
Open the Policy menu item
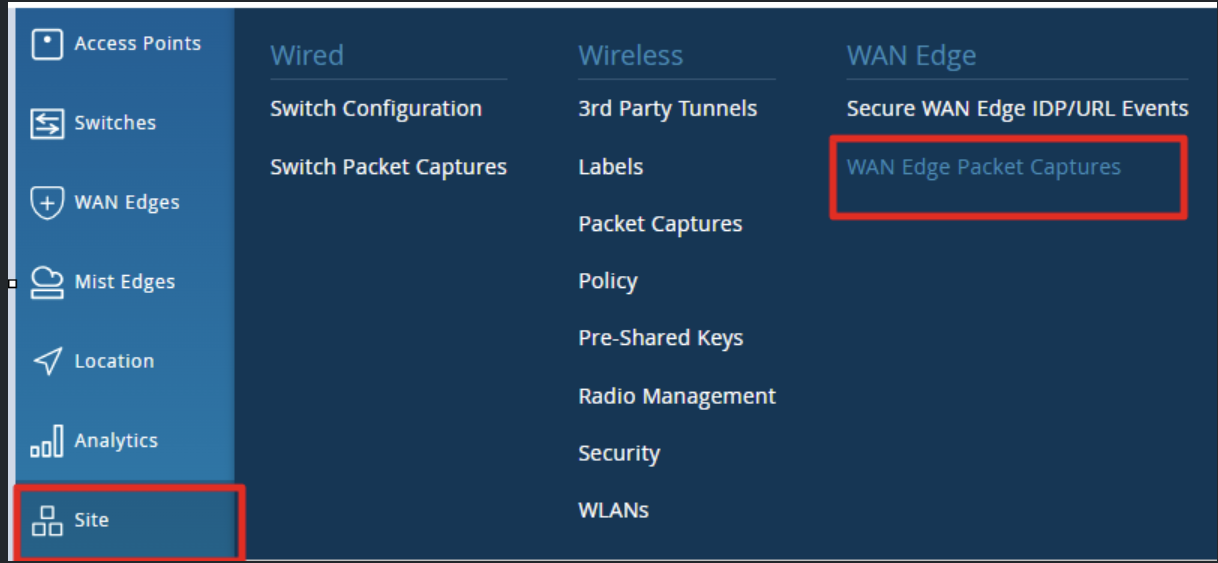click(607, 281)
